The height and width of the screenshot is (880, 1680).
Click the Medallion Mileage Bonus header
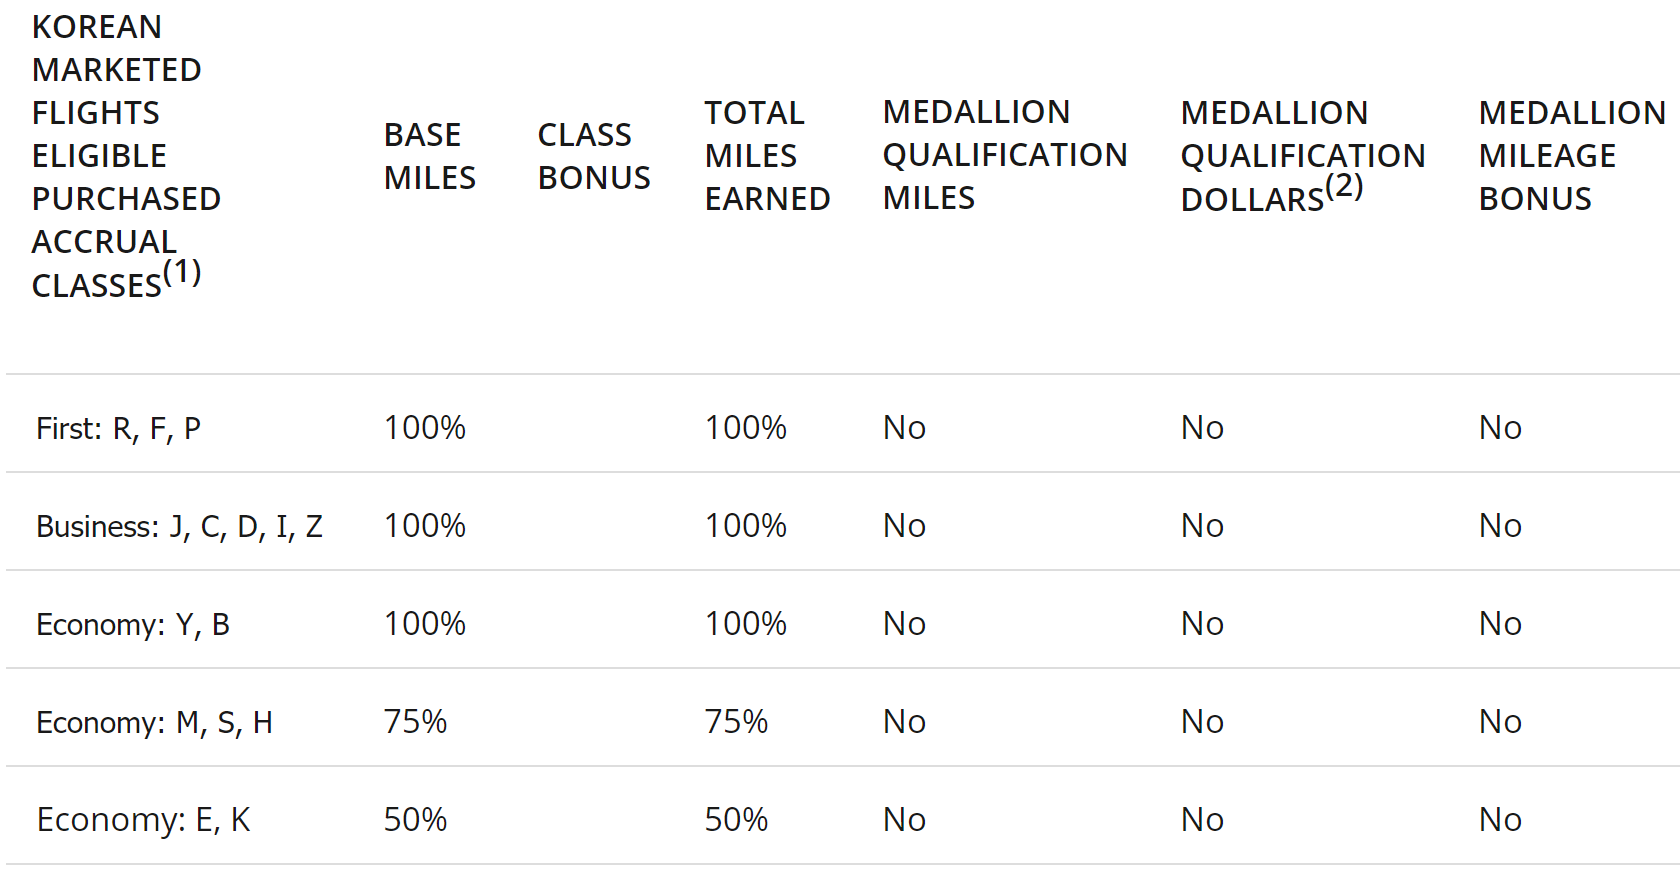(1572, 156)
